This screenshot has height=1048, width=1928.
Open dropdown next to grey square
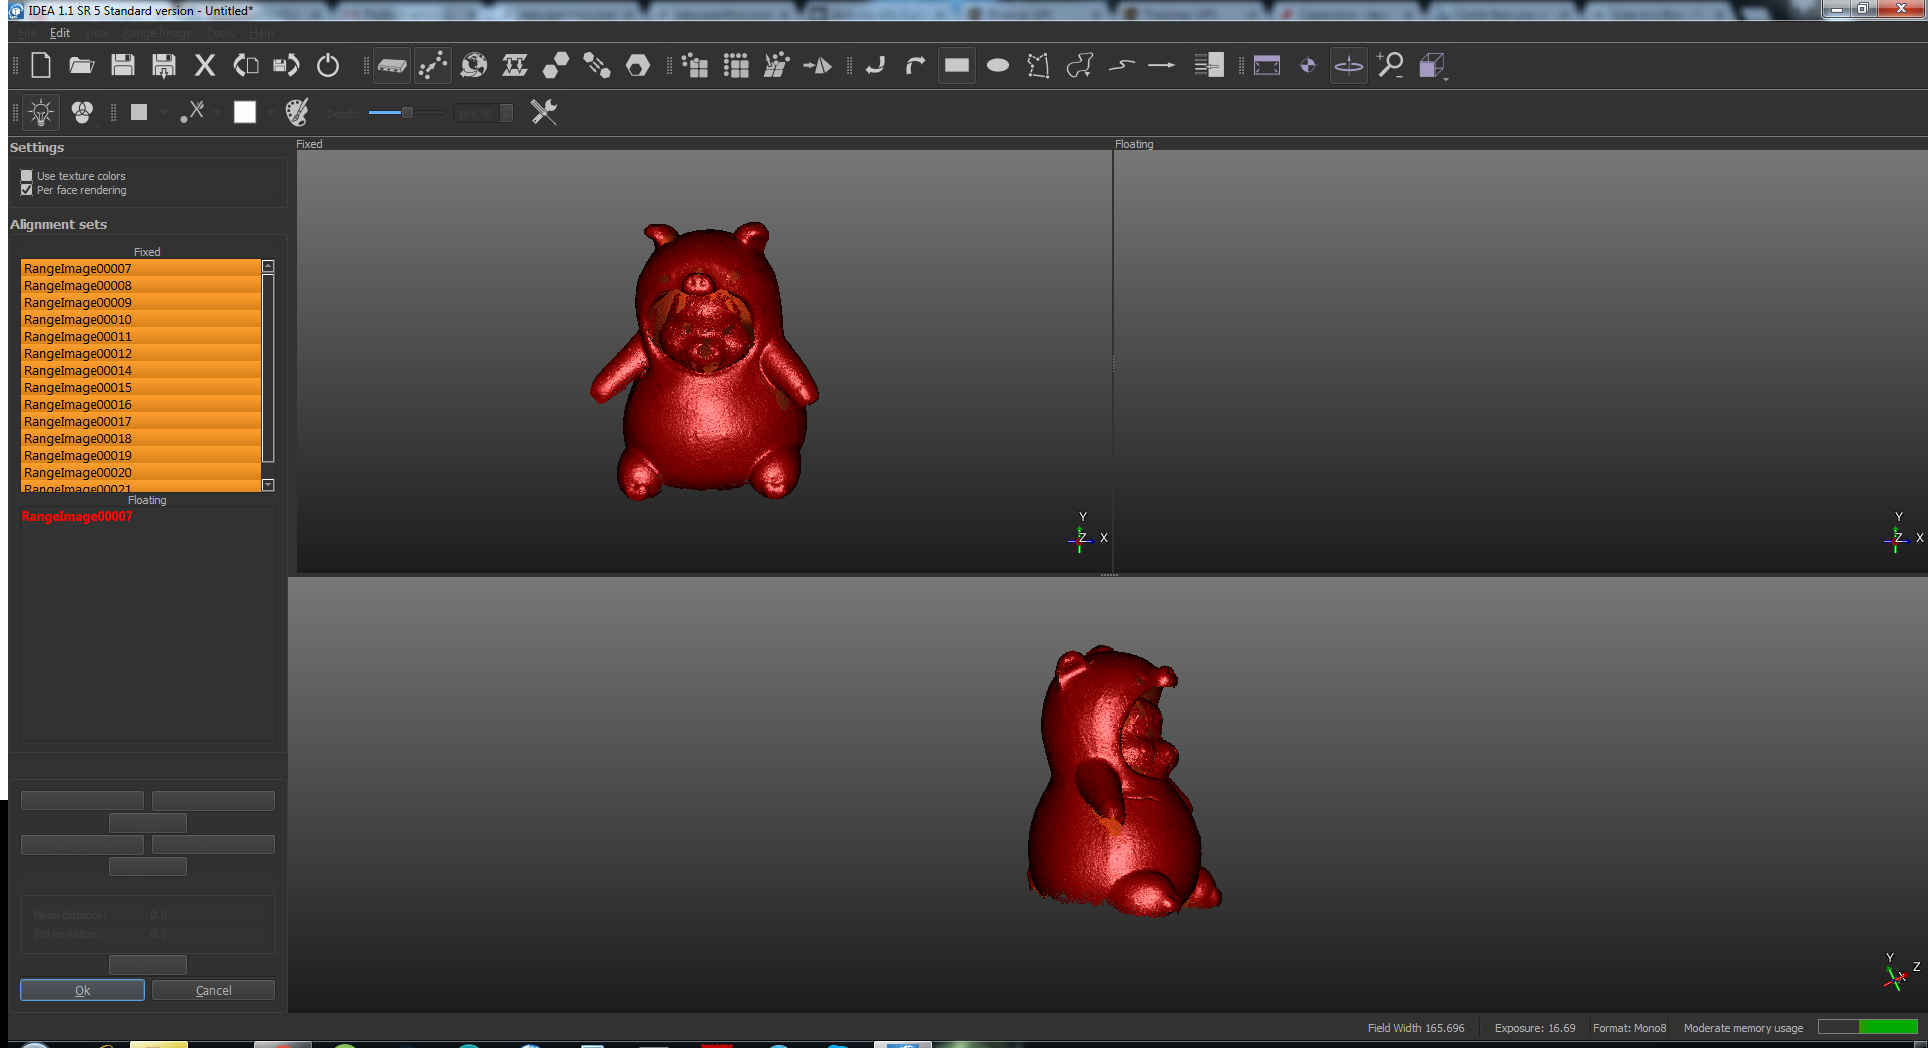pos(163,113)
